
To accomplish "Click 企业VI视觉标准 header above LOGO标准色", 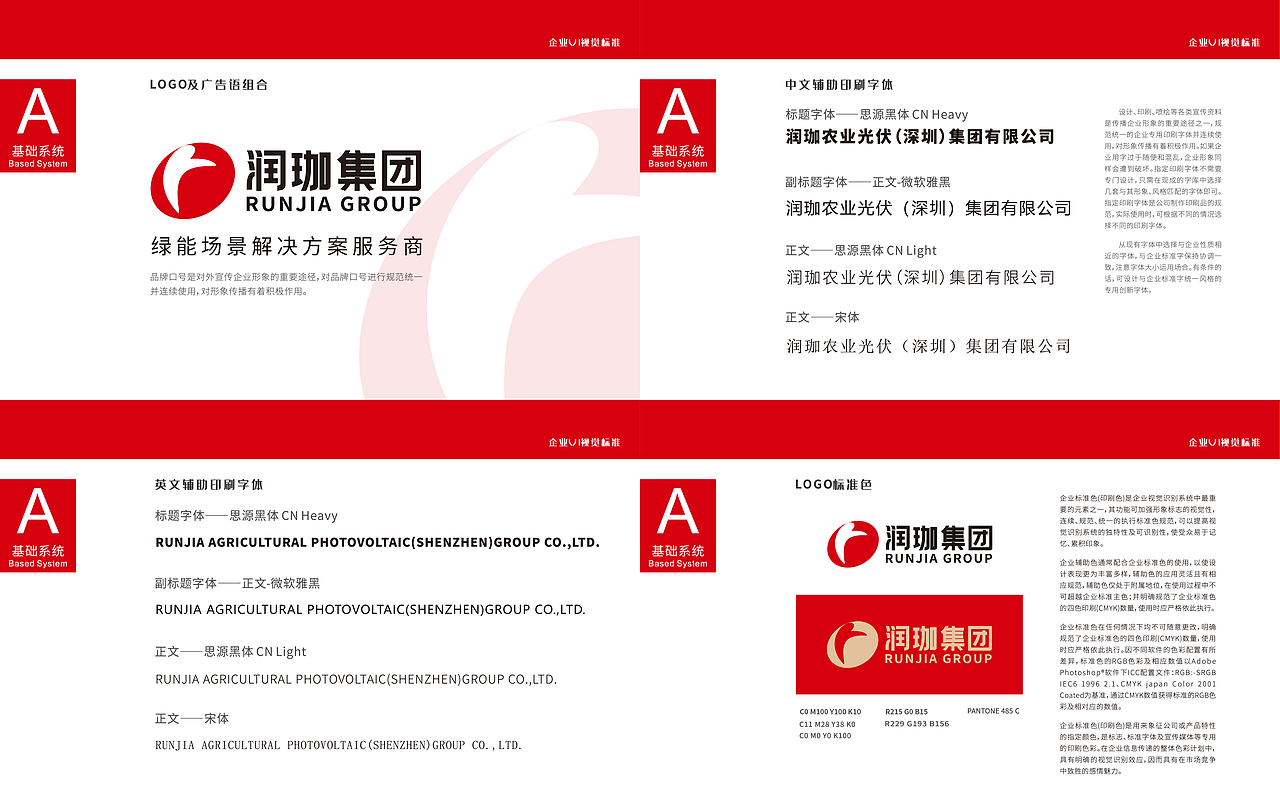I will click(x=1224, y=442).
